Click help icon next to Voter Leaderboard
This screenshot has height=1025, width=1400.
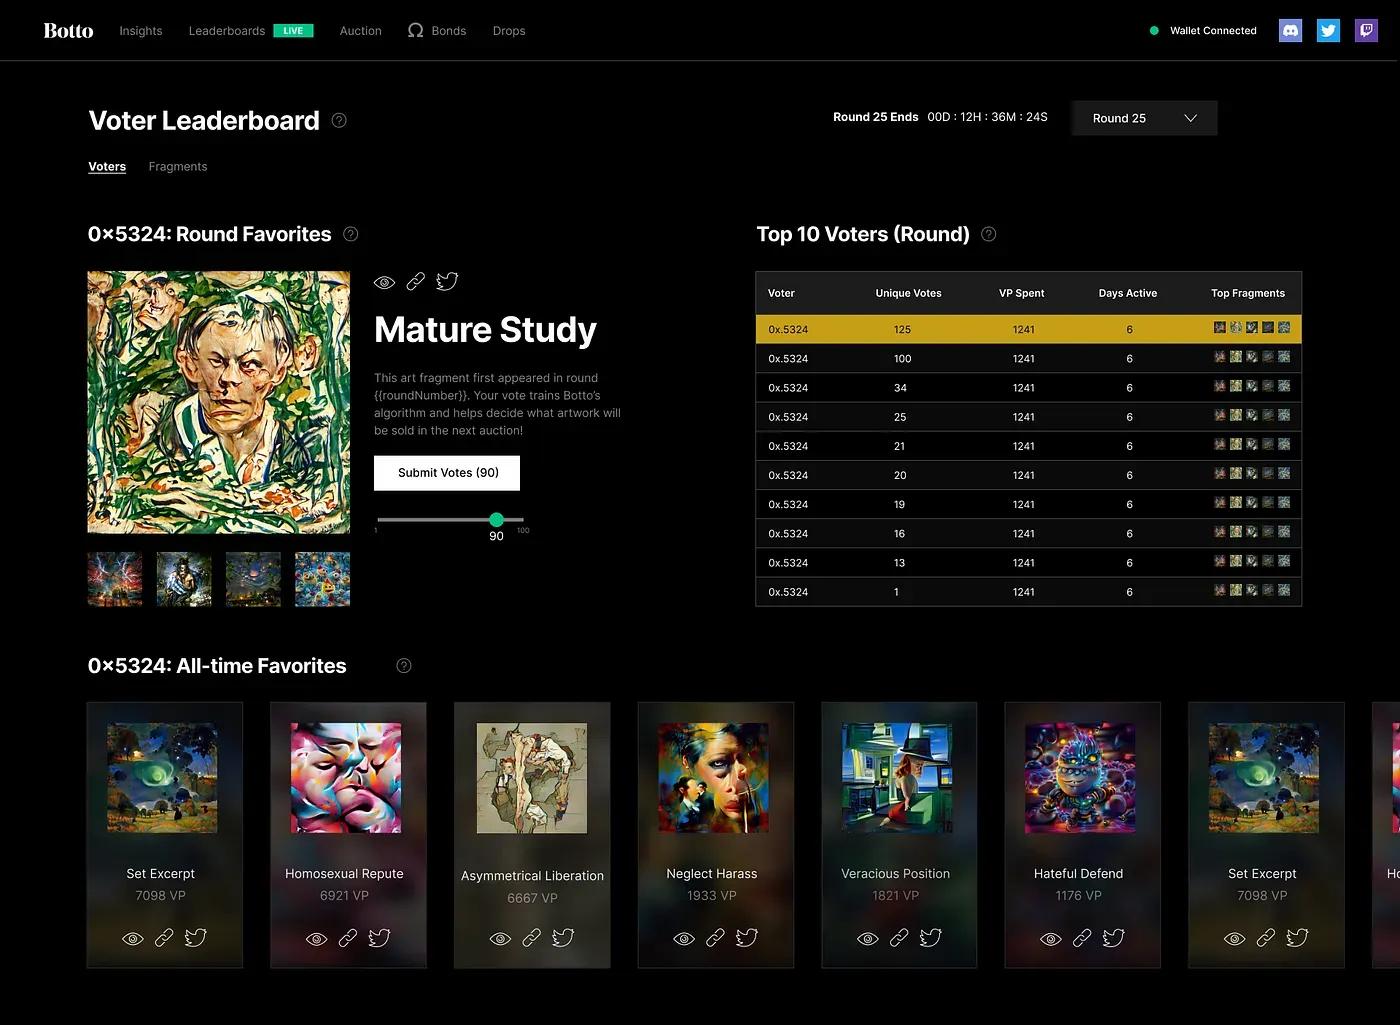click(339, 121)
